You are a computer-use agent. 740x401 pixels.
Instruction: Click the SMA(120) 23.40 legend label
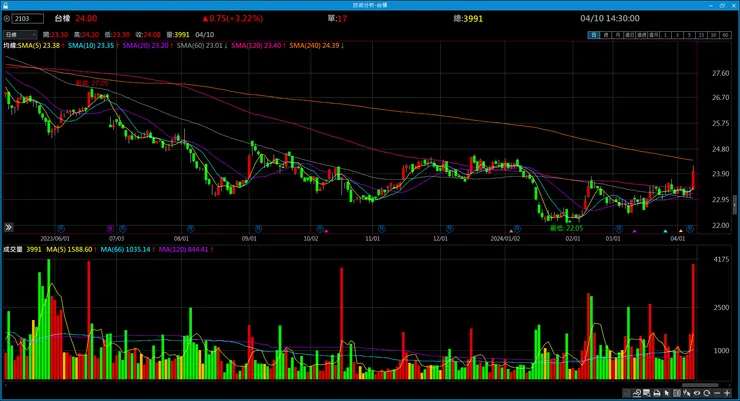click(x=256, y=46)
